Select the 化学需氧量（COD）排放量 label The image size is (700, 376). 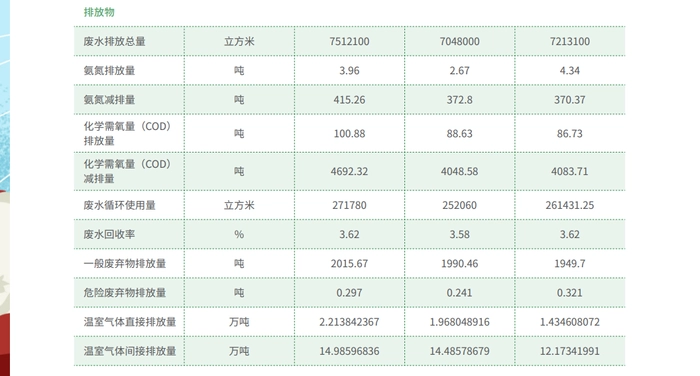(128, 134)
